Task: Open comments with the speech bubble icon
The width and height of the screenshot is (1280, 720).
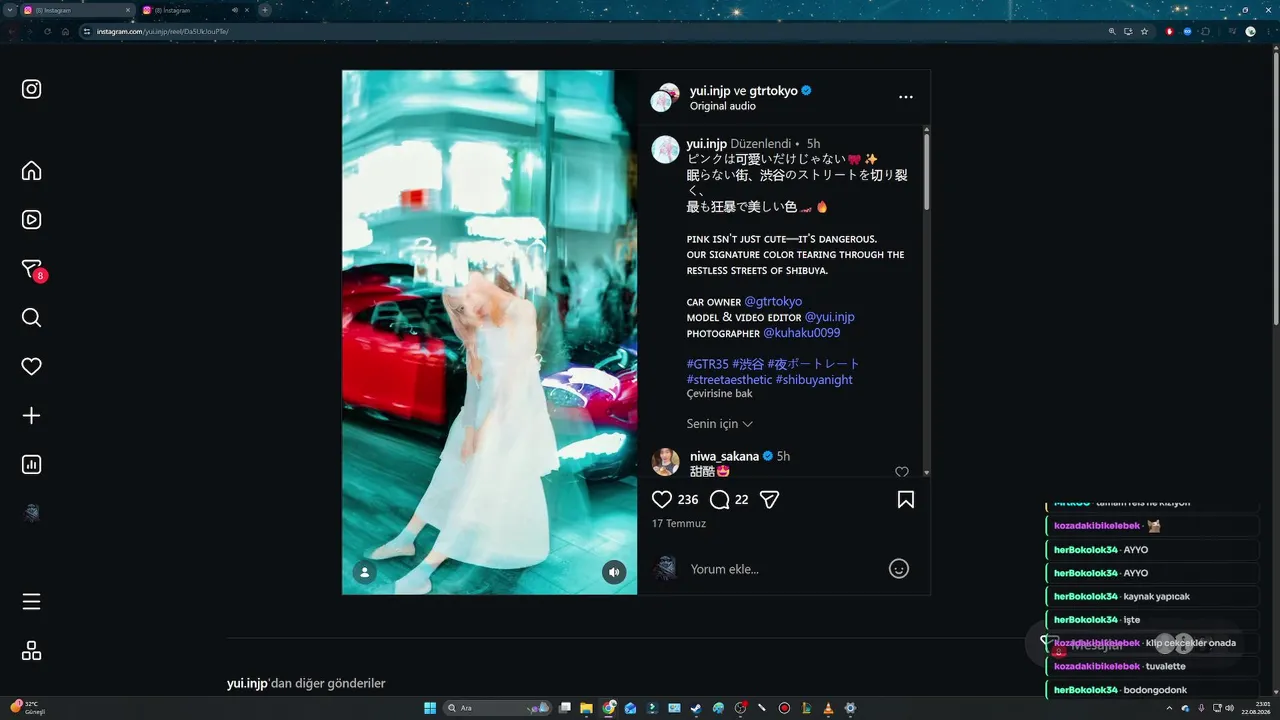Action: tap(719, 499)
